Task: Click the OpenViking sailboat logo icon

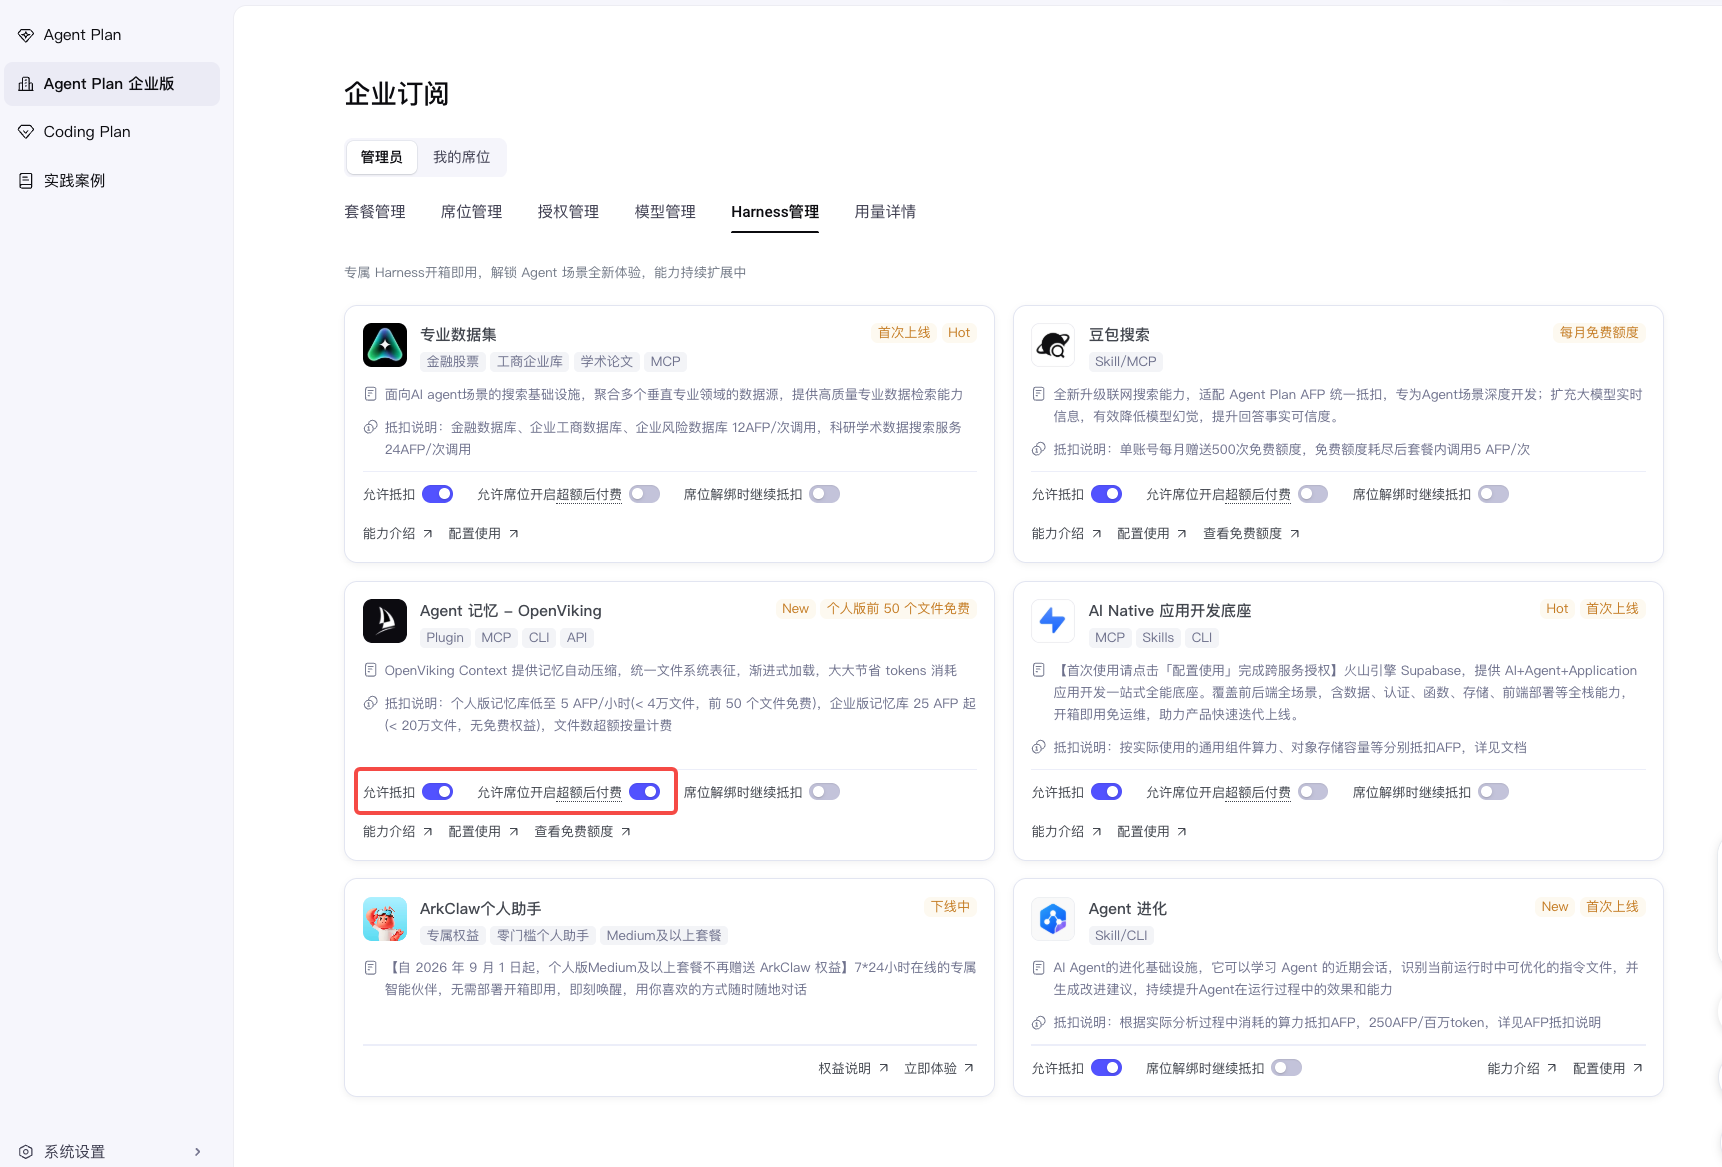Action: coord(385,621)
